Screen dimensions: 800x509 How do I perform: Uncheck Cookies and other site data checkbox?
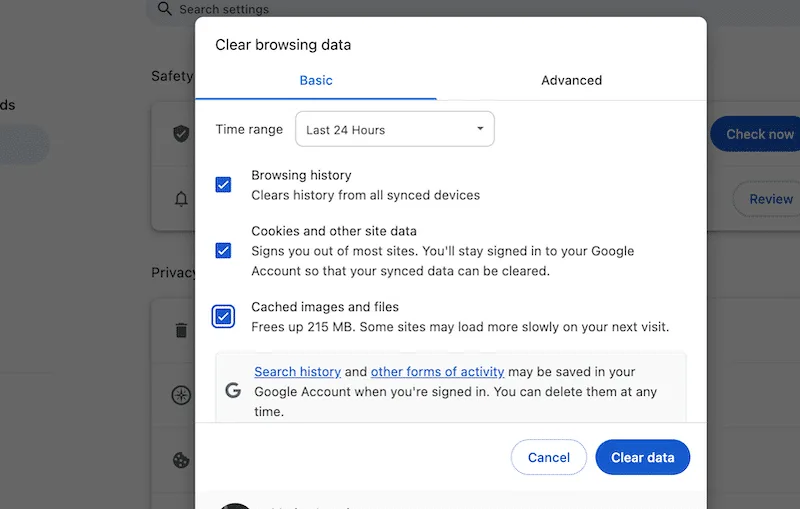coord(223,250)
